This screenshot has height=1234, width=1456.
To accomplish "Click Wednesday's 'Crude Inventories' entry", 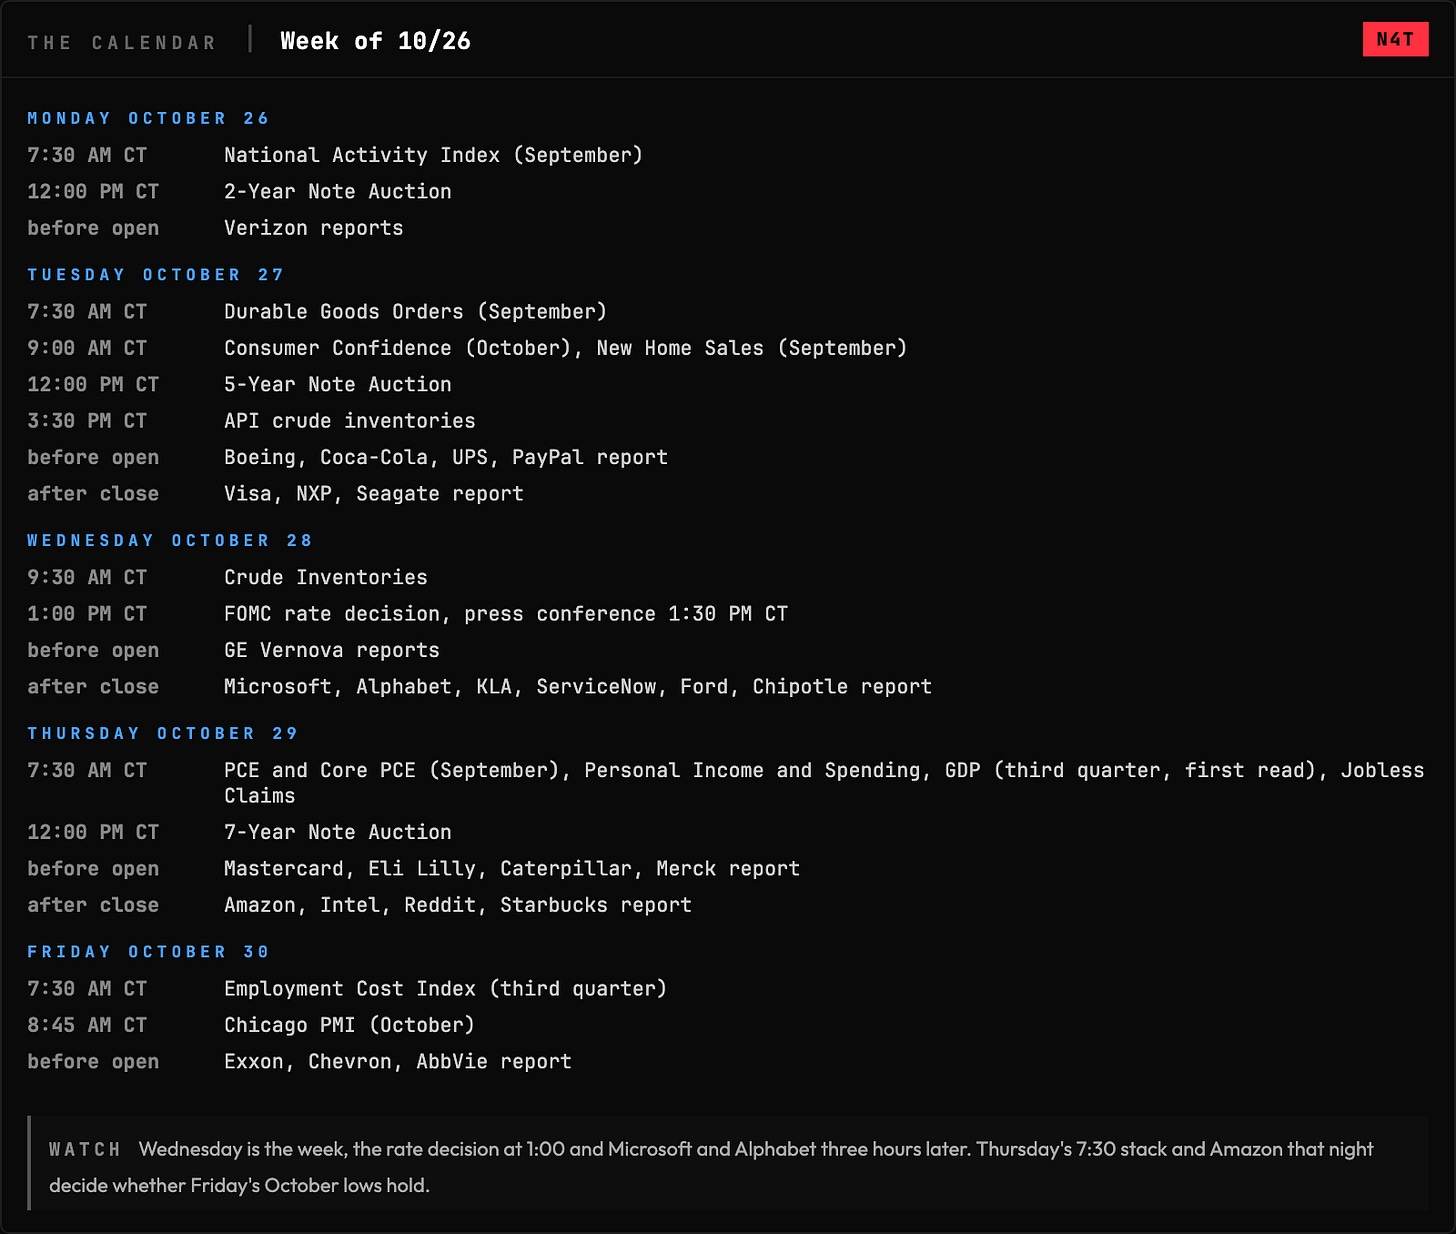I will tap(325, 577).
